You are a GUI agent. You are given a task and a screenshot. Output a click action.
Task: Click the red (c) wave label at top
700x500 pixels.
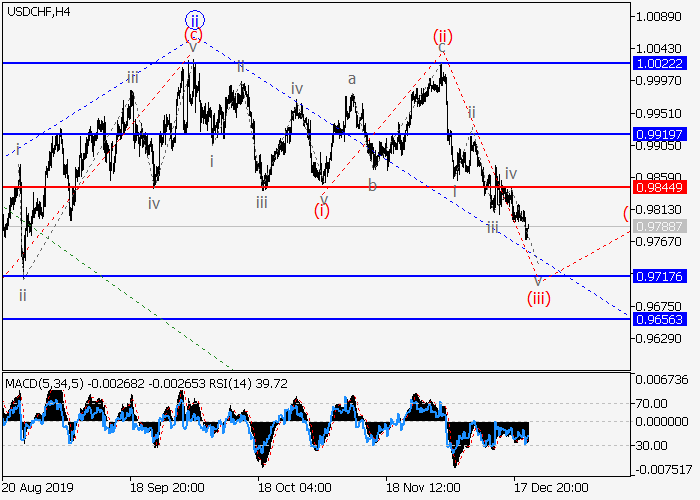(193, 36)
